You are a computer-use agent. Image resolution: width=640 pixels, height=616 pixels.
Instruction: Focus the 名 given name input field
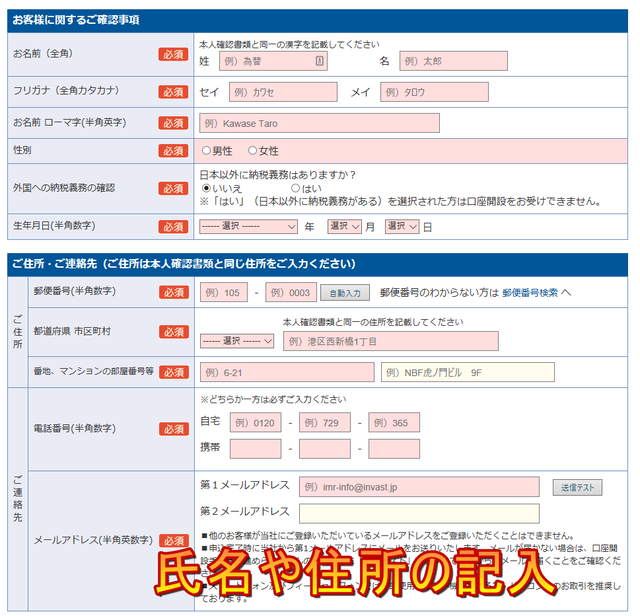[453, 61]
